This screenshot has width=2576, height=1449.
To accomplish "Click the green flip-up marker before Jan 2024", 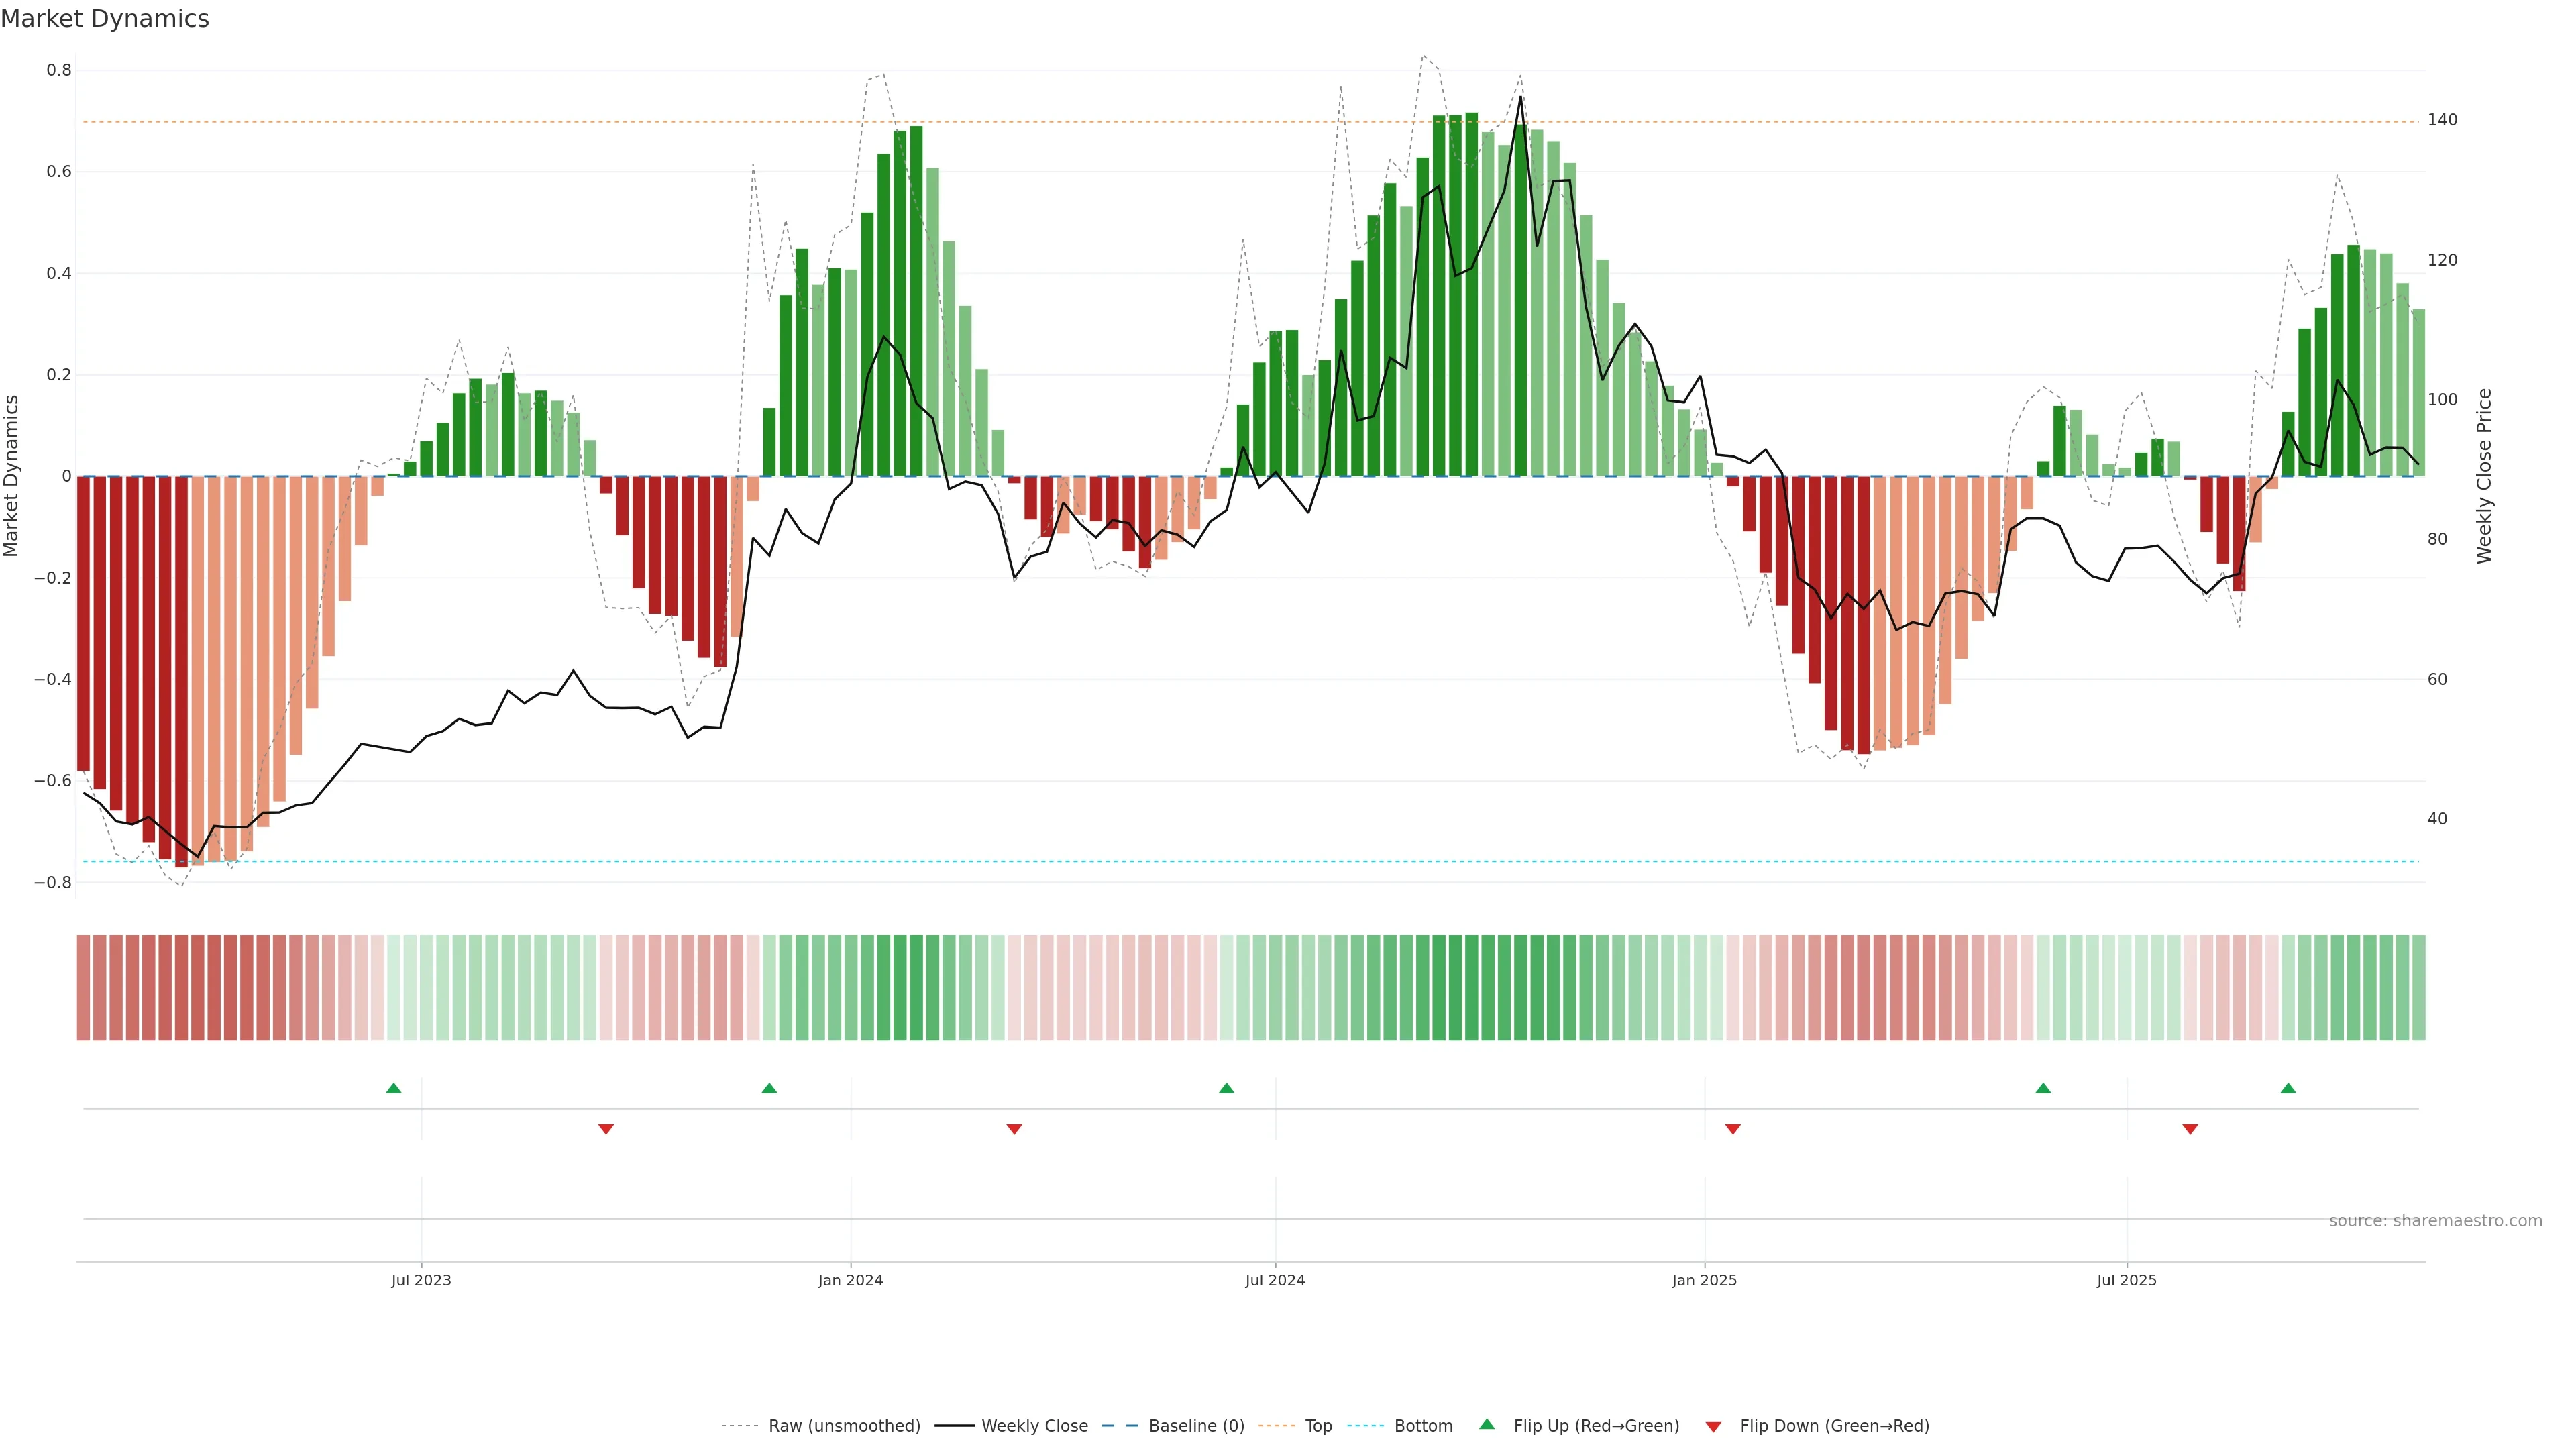I will click(769, 1088).
